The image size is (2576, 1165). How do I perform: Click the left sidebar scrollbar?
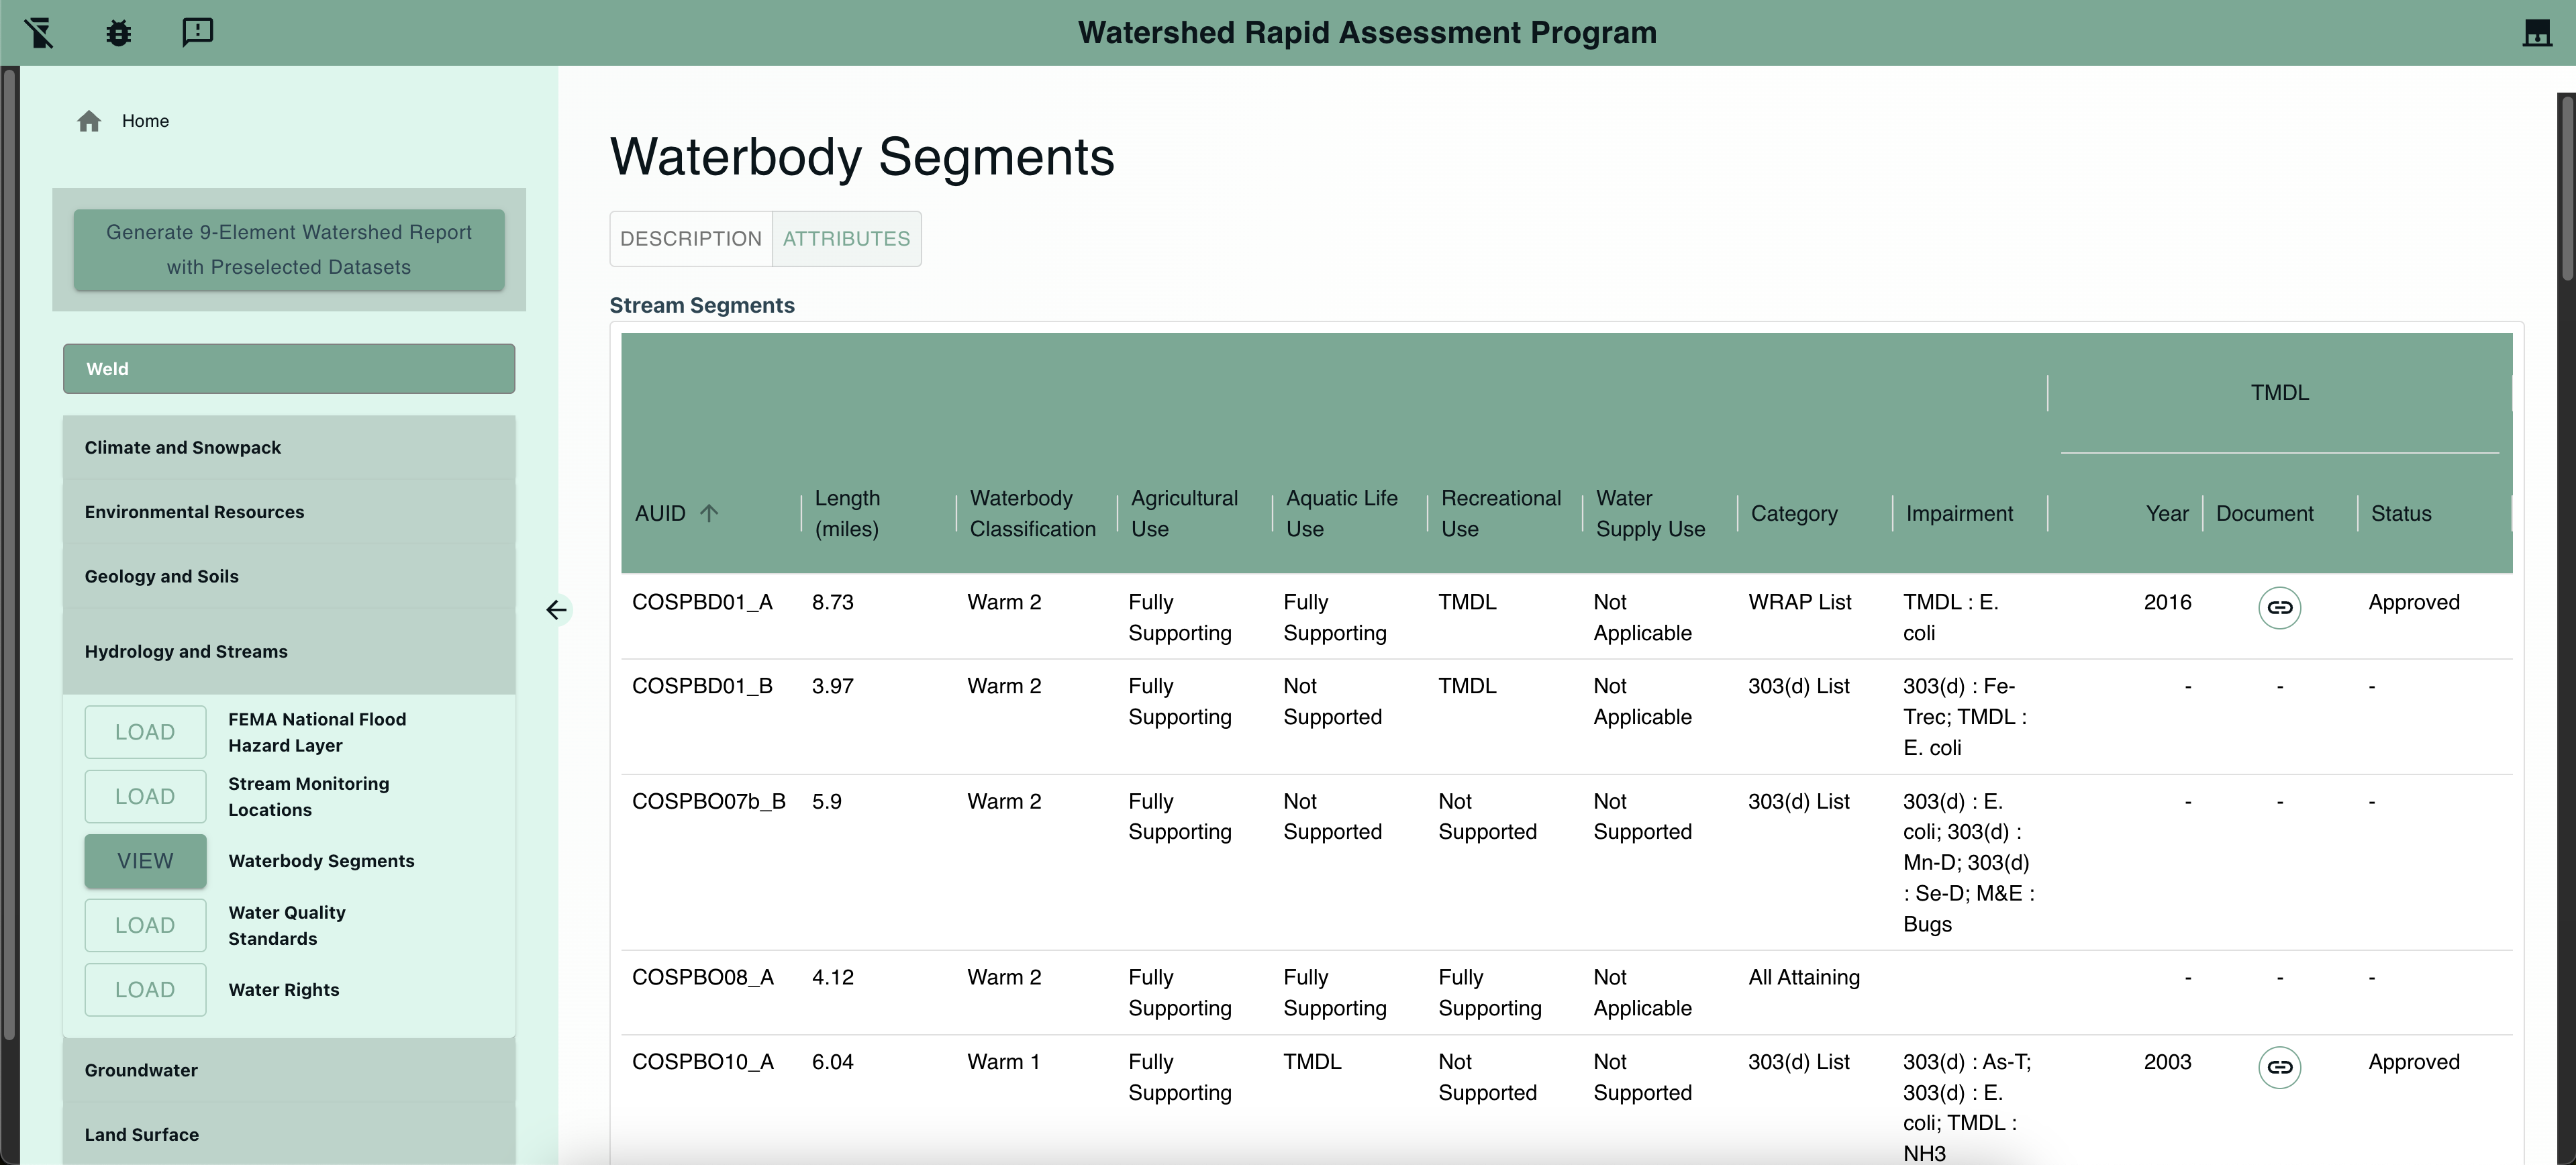[10, 555]
